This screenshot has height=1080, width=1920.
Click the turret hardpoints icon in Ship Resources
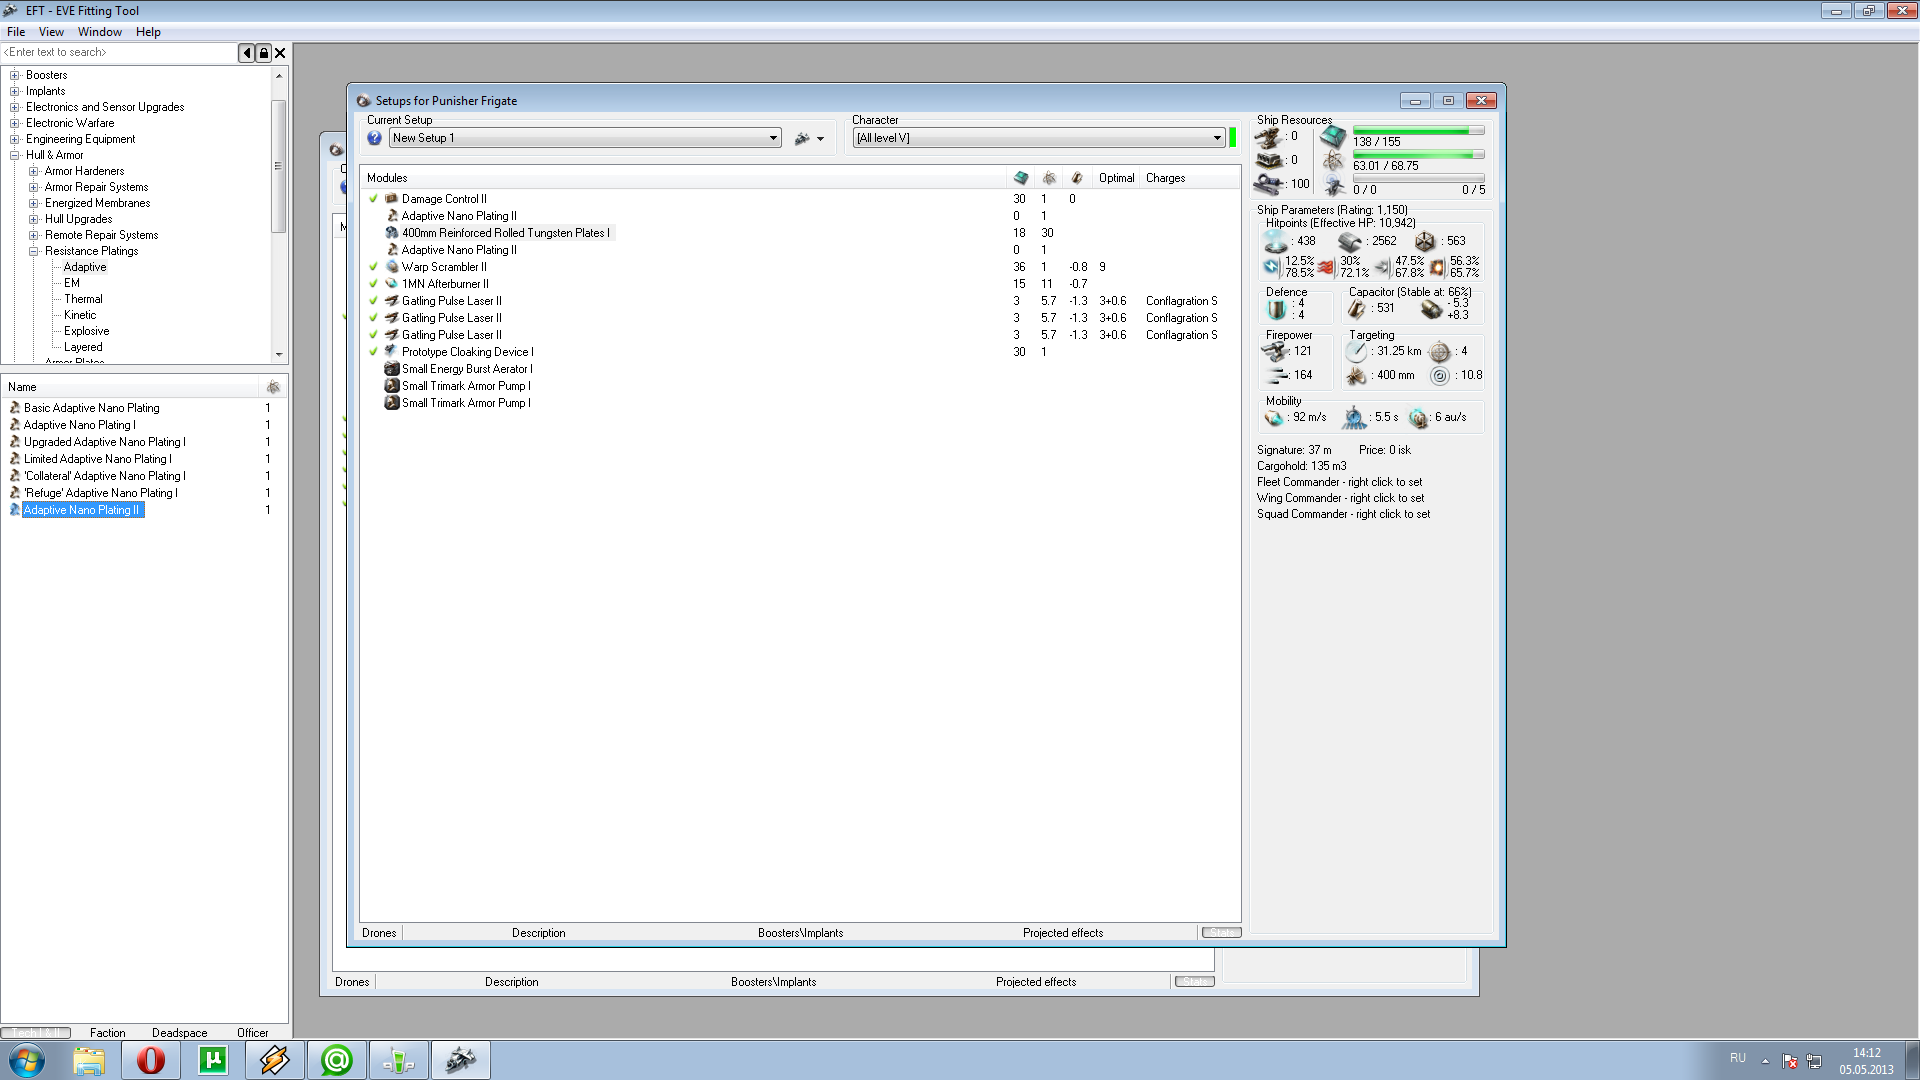pos(1269,137)
